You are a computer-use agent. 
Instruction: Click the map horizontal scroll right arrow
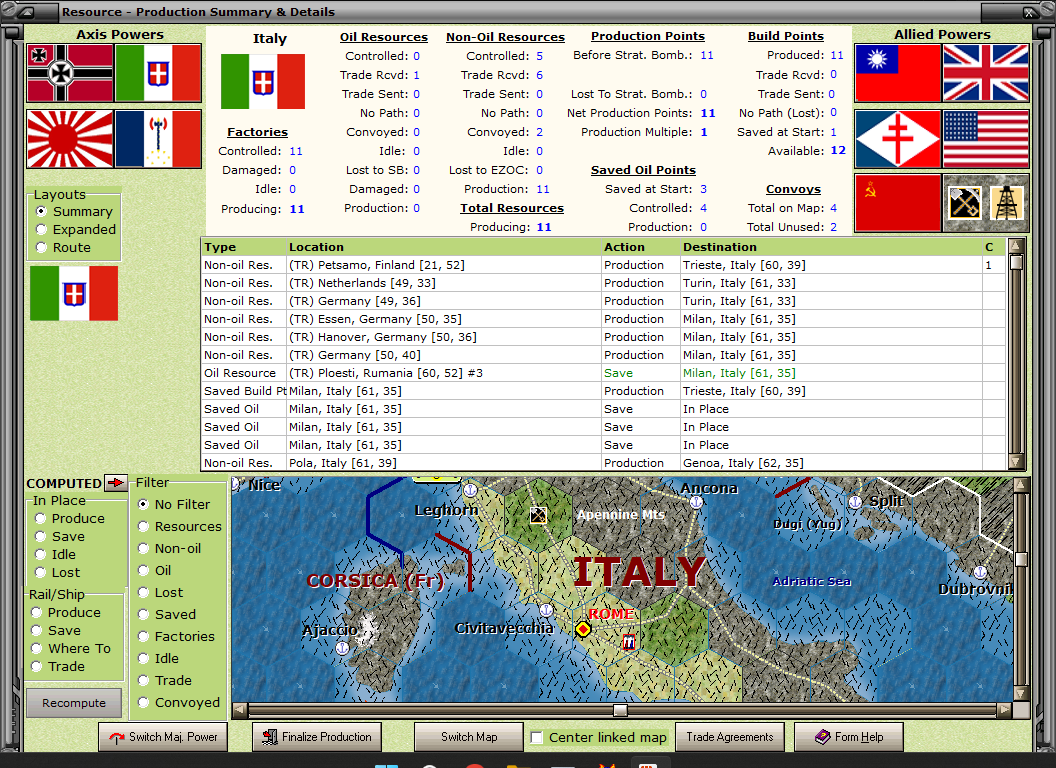(1005, 709)
